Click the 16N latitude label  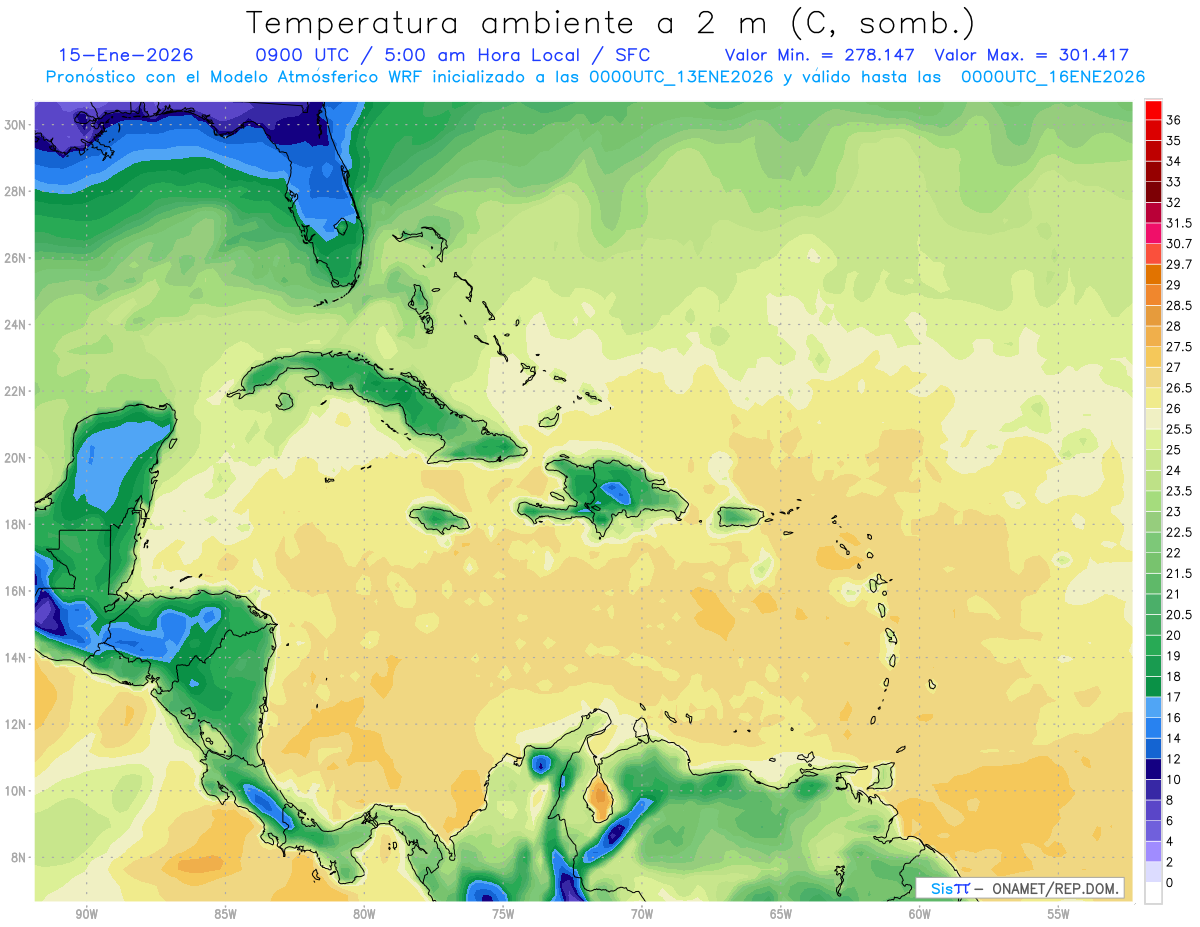(15, 591)
